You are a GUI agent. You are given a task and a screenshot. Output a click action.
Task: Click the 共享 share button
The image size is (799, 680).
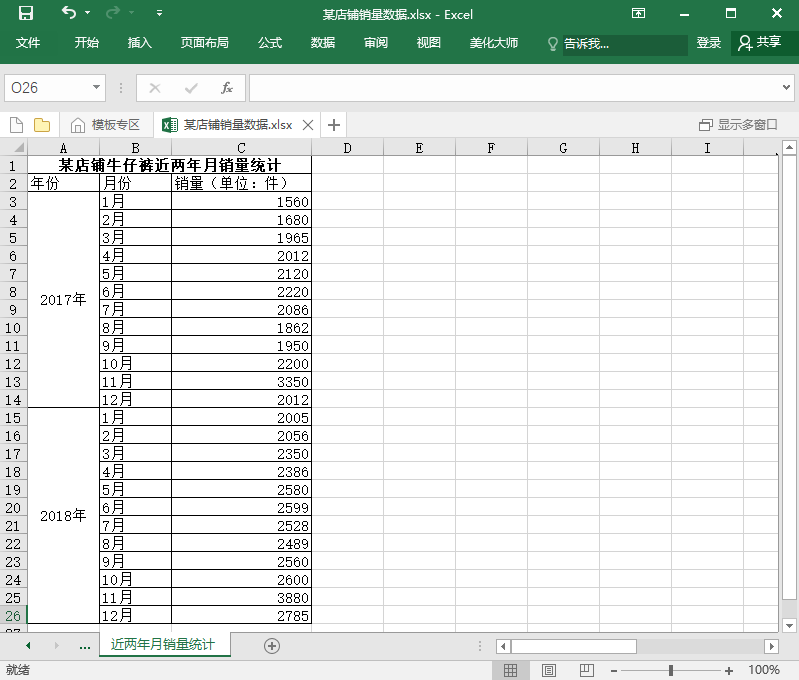tap(760, 43)
